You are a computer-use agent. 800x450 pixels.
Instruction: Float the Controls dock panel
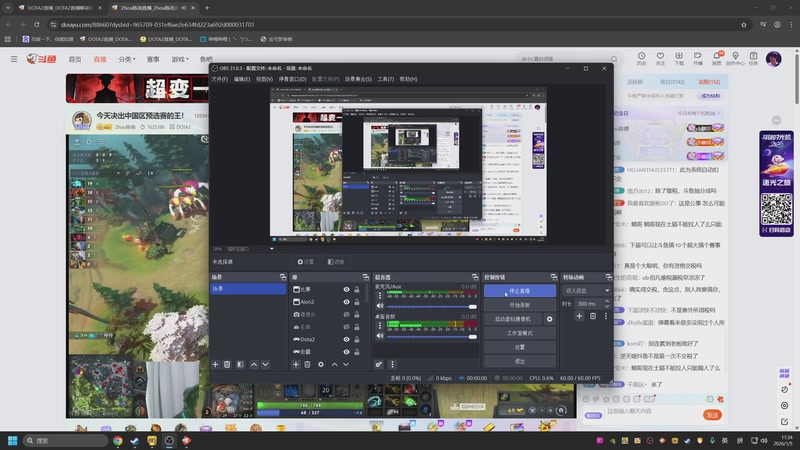point(554,277)
